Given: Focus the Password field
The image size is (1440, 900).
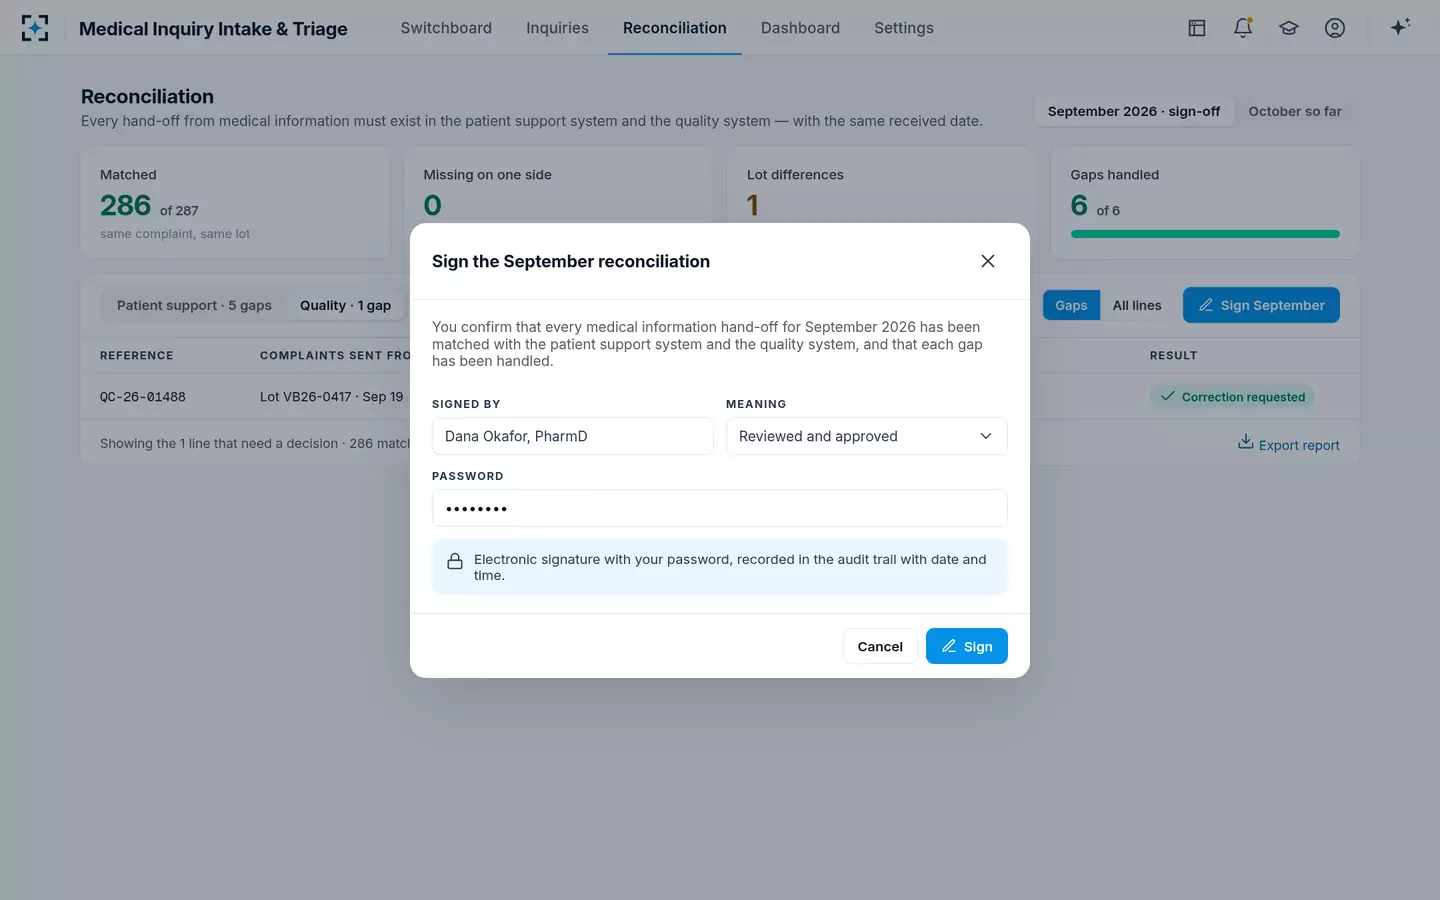Looking at the screenshot, I should (x=720, y=508).
